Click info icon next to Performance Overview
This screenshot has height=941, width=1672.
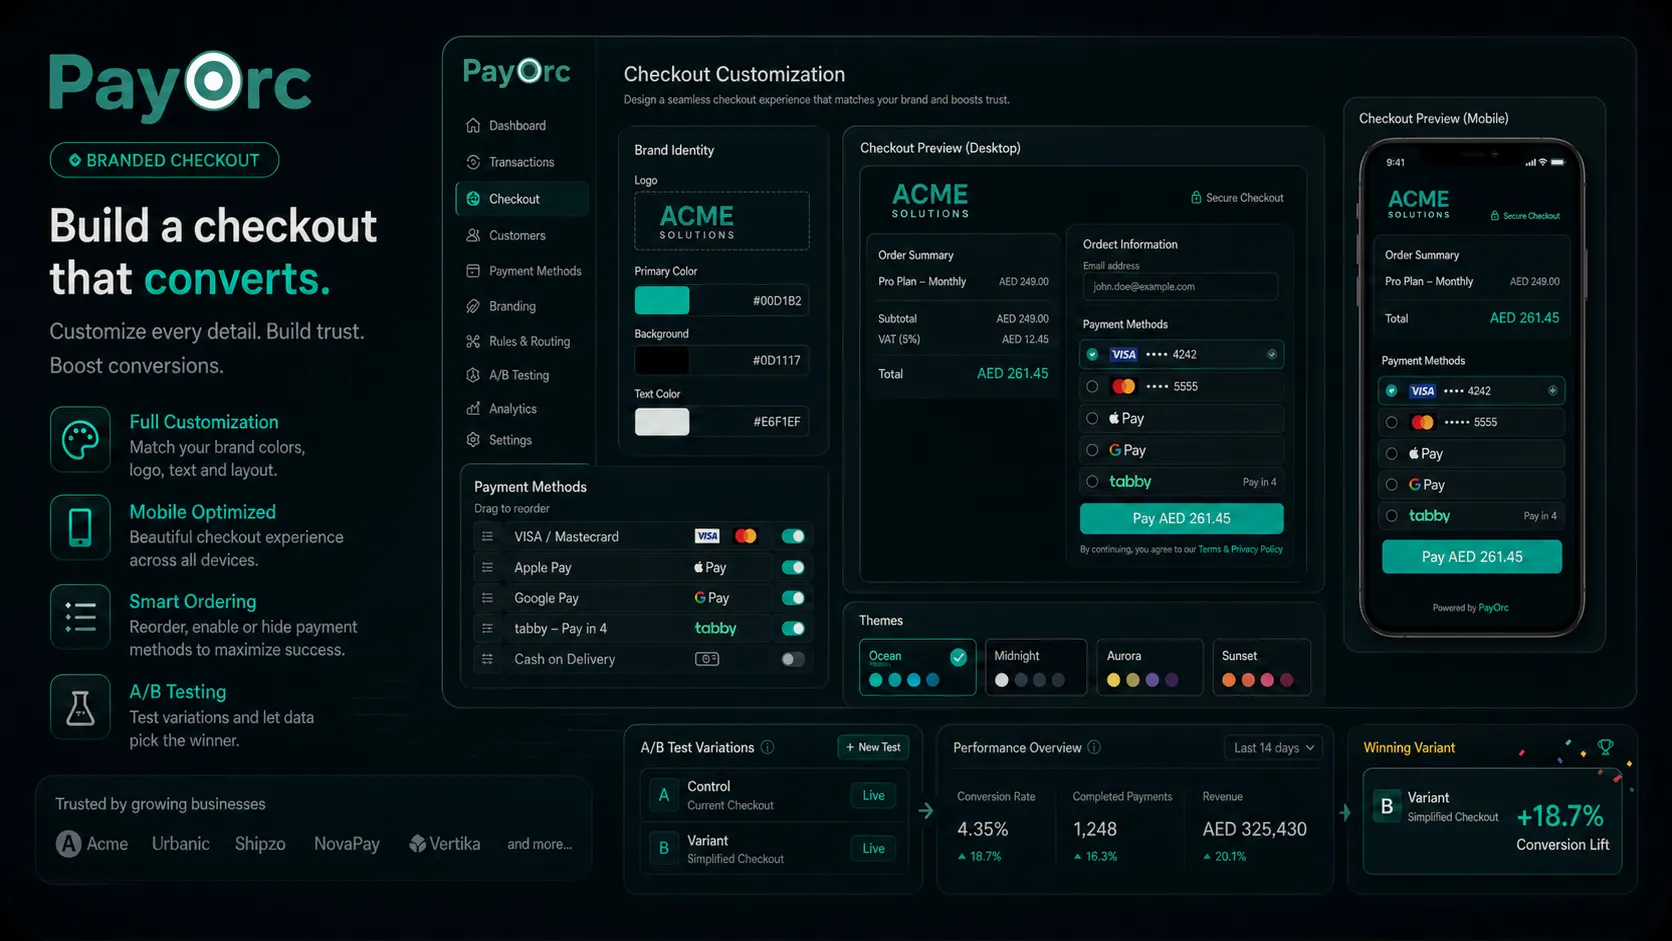pyautogui.click(x=1094, y=747)
